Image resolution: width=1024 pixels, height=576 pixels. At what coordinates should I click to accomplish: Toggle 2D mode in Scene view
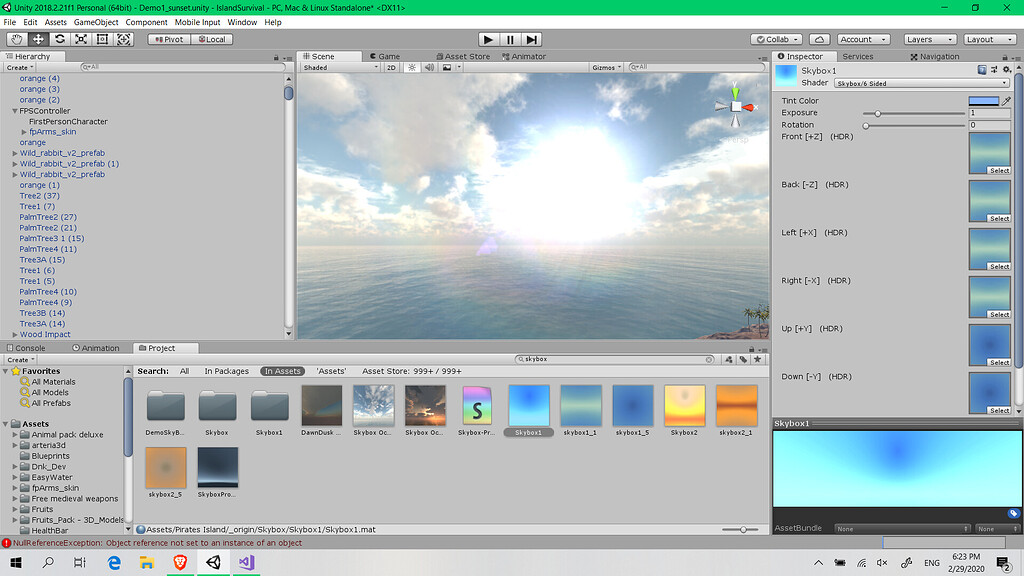392,68
